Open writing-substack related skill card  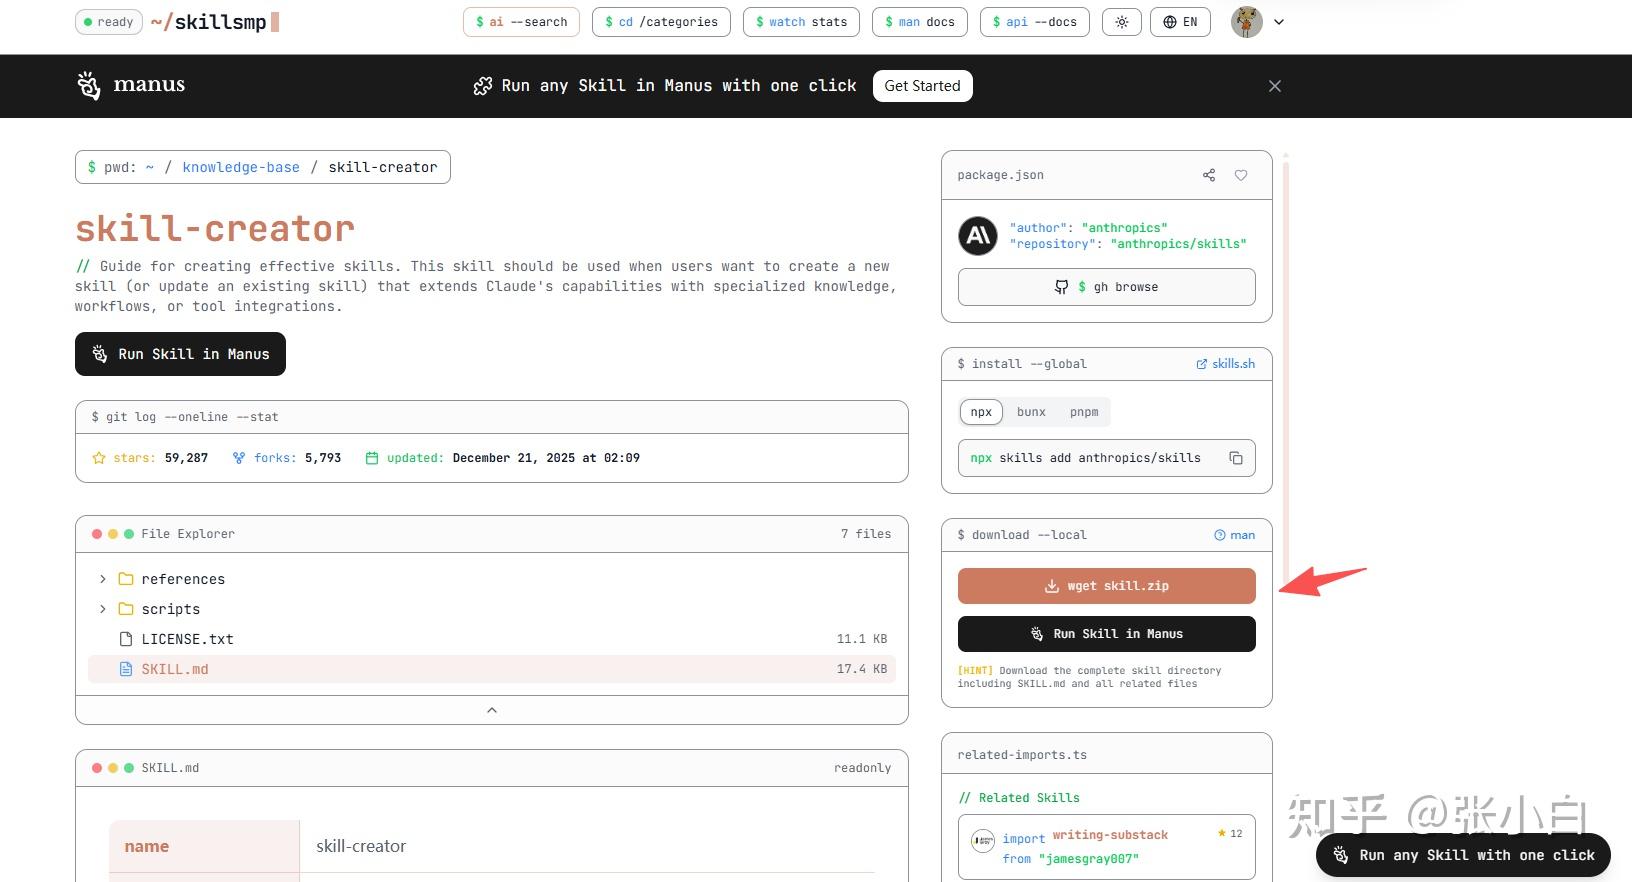click(x=1106, y=847)
